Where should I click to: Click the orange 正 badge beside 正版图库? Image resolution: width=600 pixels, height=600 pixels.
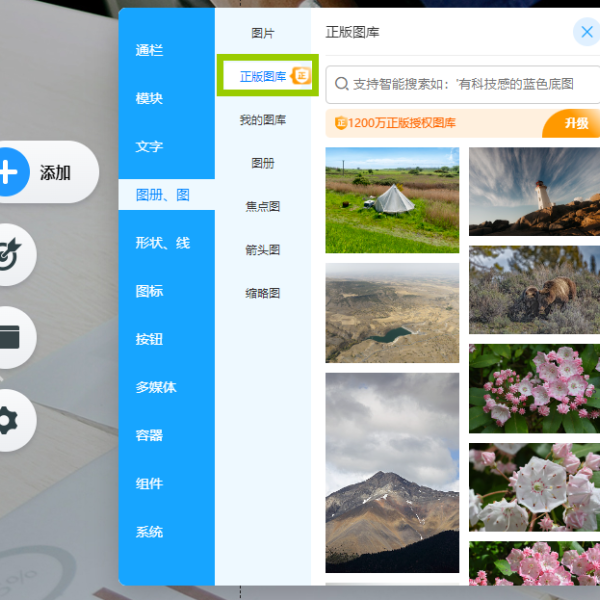point(301,75)
